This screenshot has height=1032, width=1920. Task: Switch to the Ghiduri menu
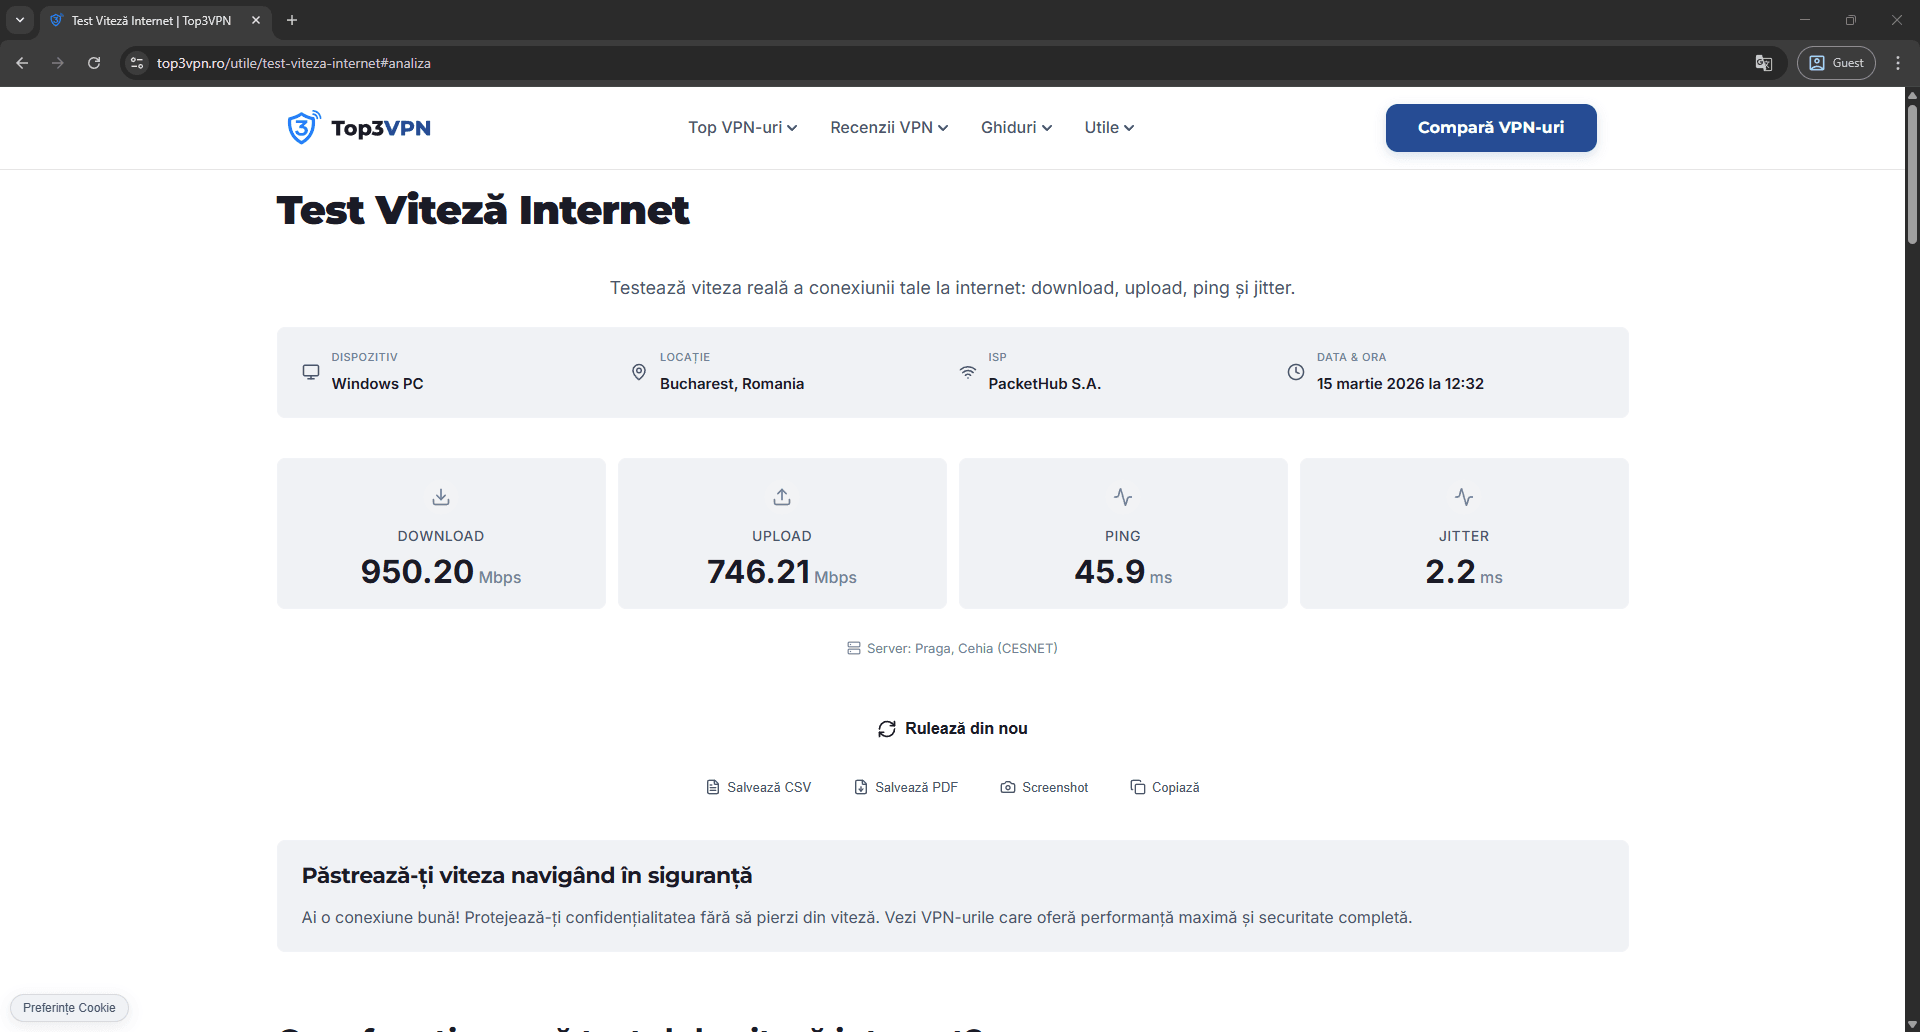(x=1015, y=127)
